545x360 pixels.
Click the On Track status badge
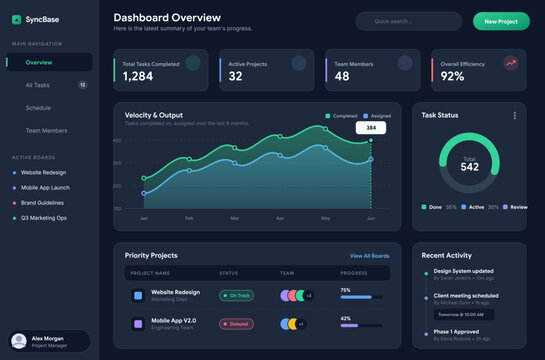coord(236,296)
